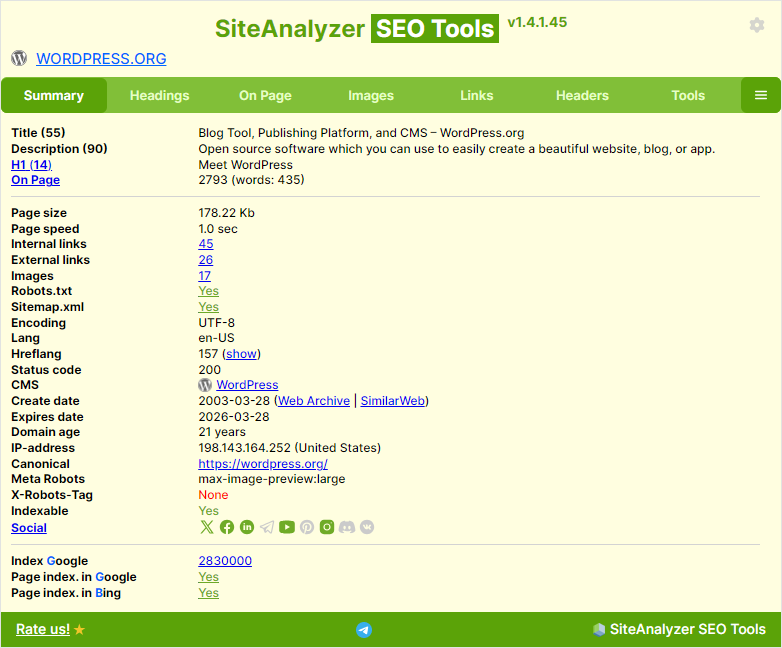Image resolution: width=782 pixels, height=648 pixels.
Task: Click the On Page value 2793 (words: 435)
Action: coord(251,180)
